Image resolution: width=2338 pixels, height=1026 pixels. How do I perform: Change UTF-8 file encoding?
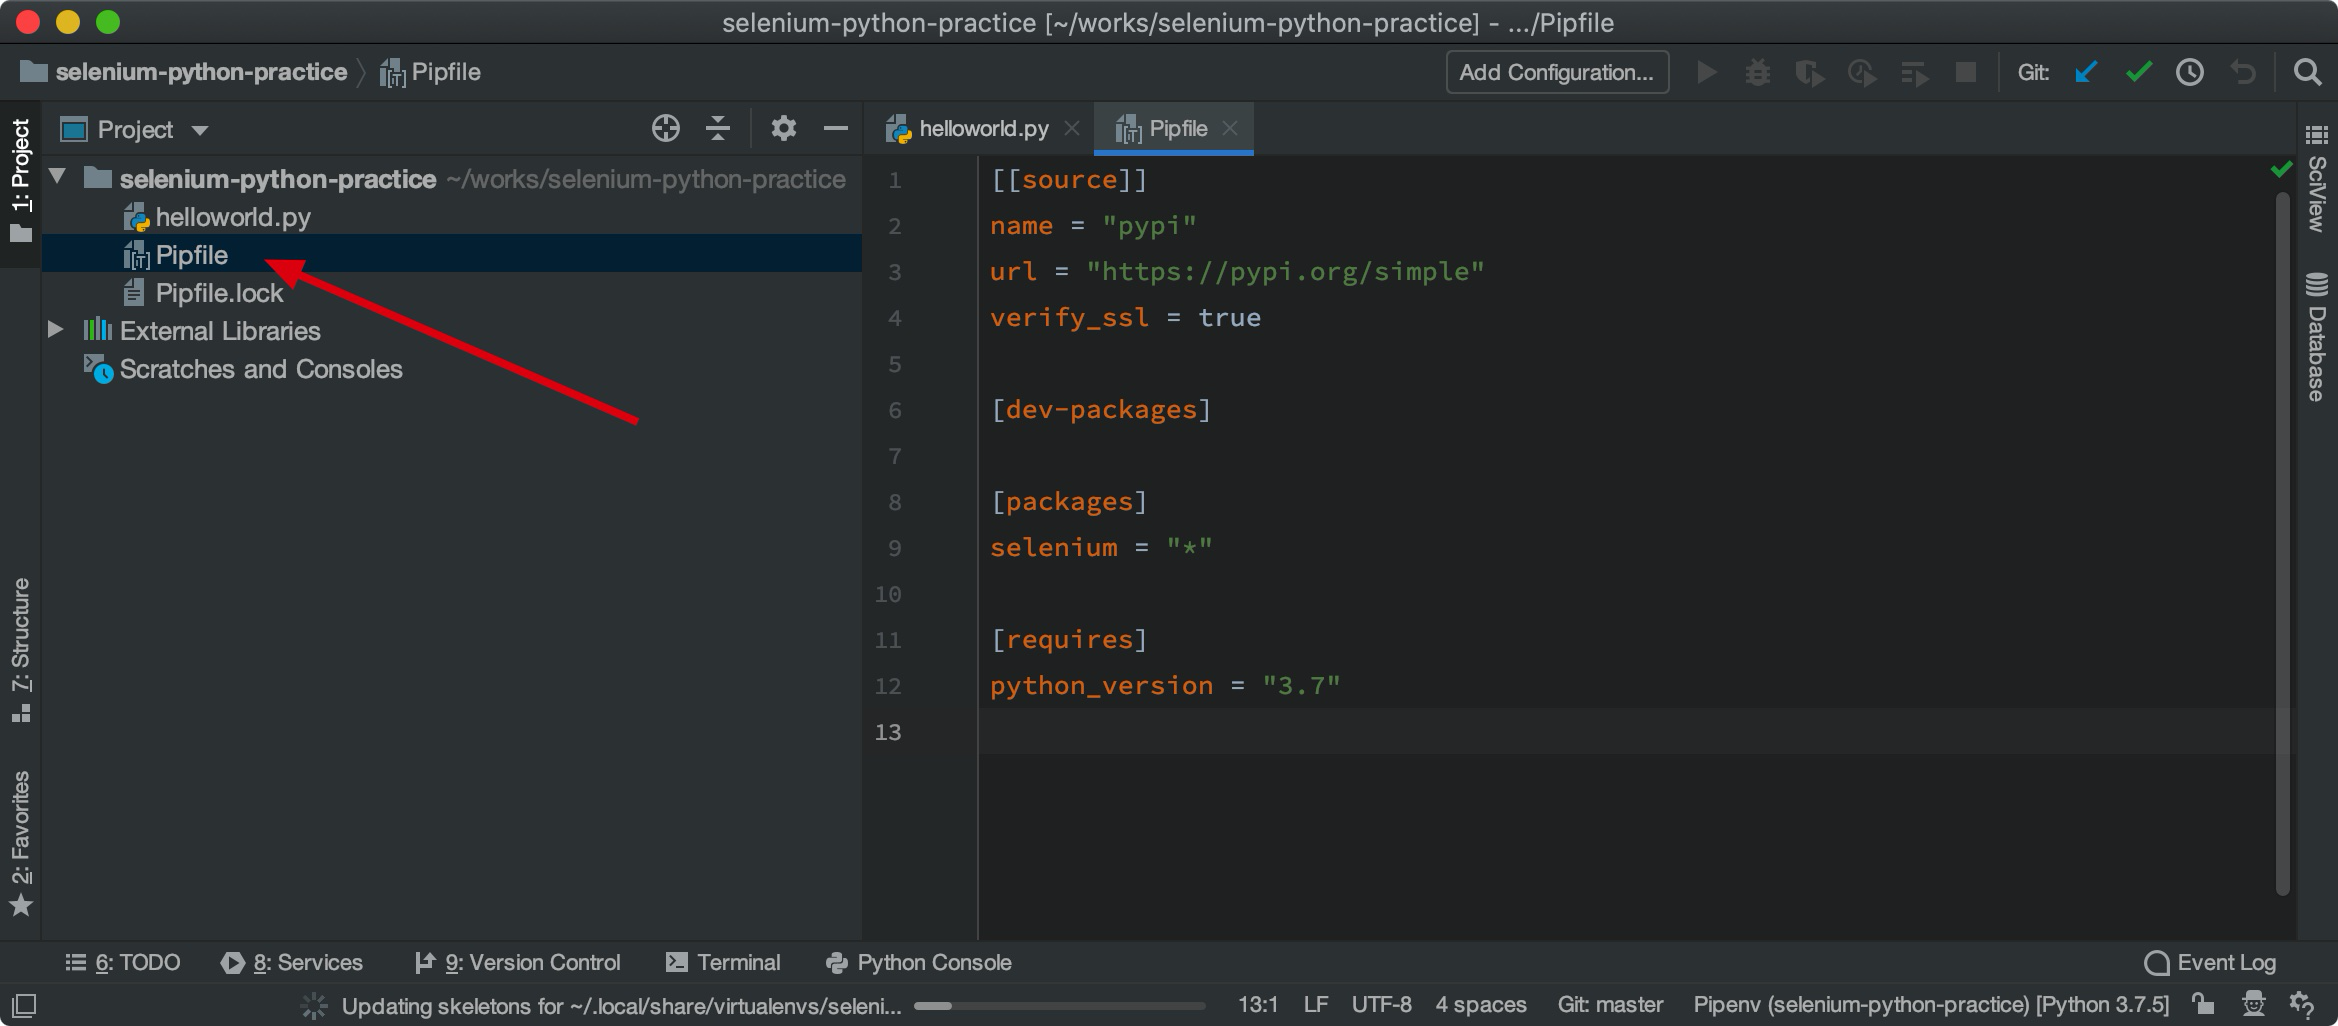click(x=1381, y=1004)
